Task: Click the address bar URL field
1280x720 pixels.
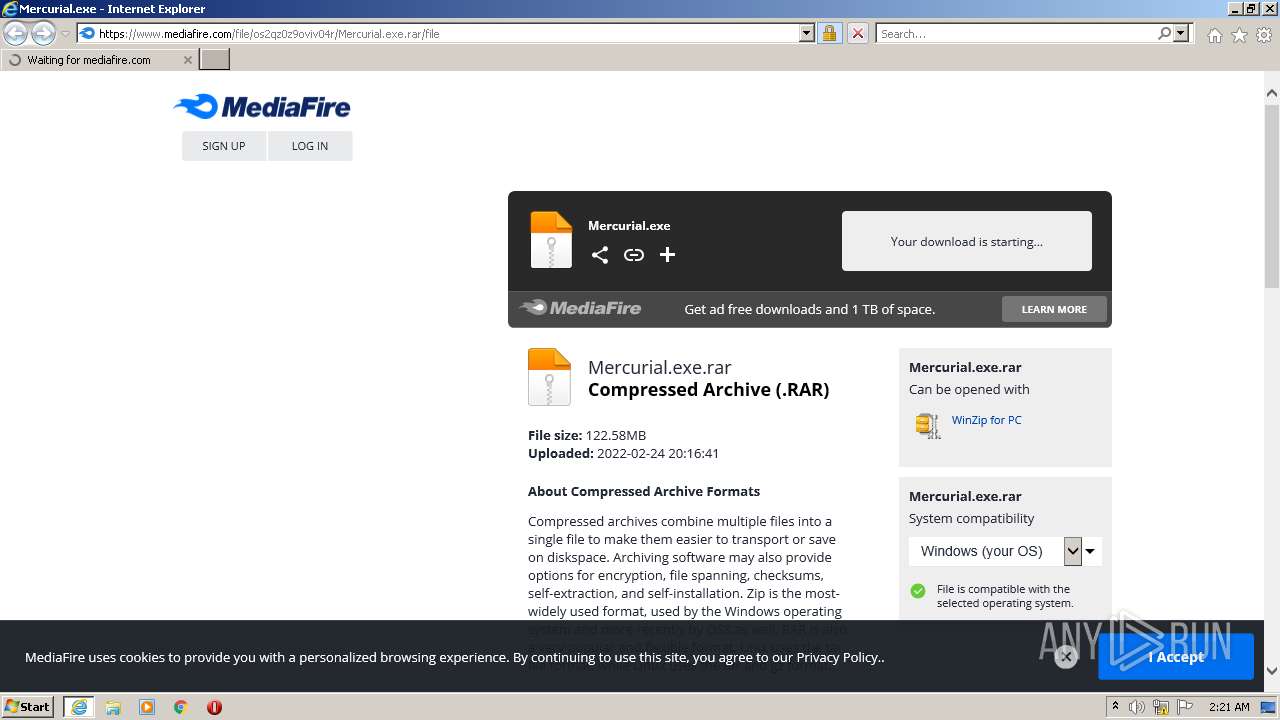Action: tap(447, 33)
